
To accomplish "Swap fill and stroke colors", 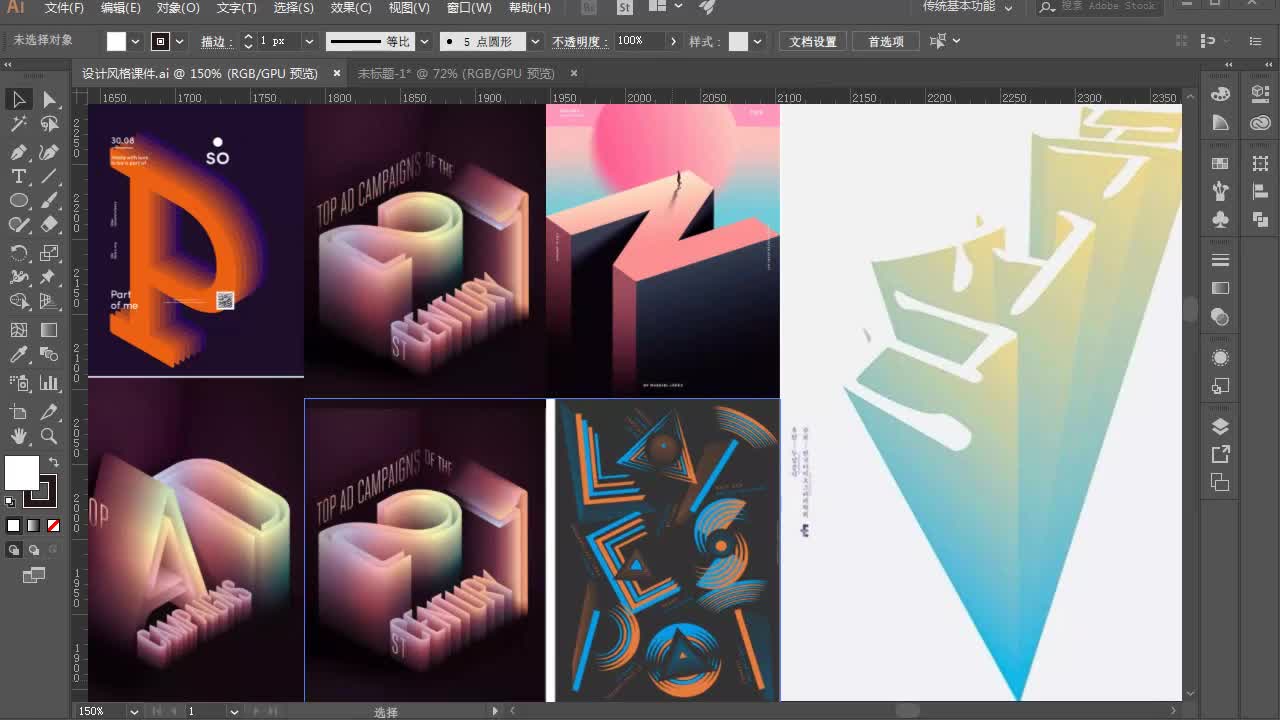I will (53, 462).
